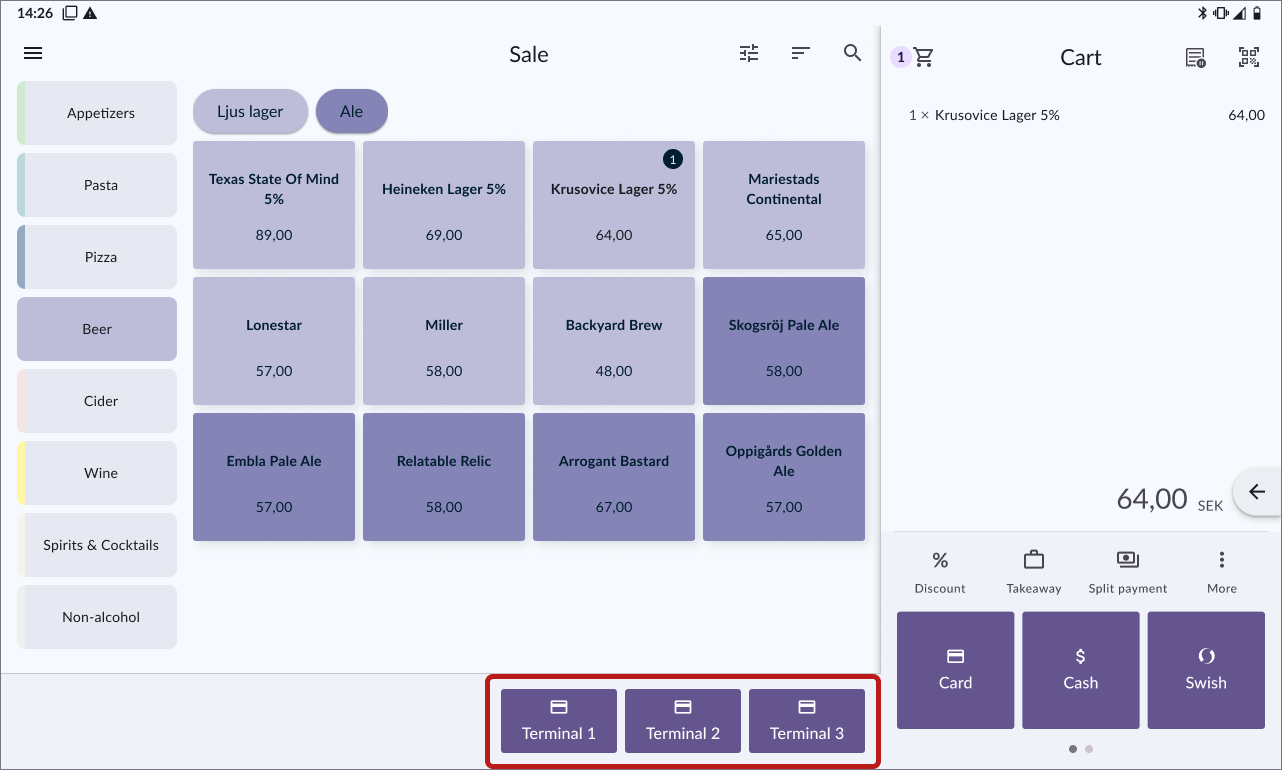Screen dimensions: 1282x770
Task: Select the Non-alcohol category
Action: click(x=97, y=617)
